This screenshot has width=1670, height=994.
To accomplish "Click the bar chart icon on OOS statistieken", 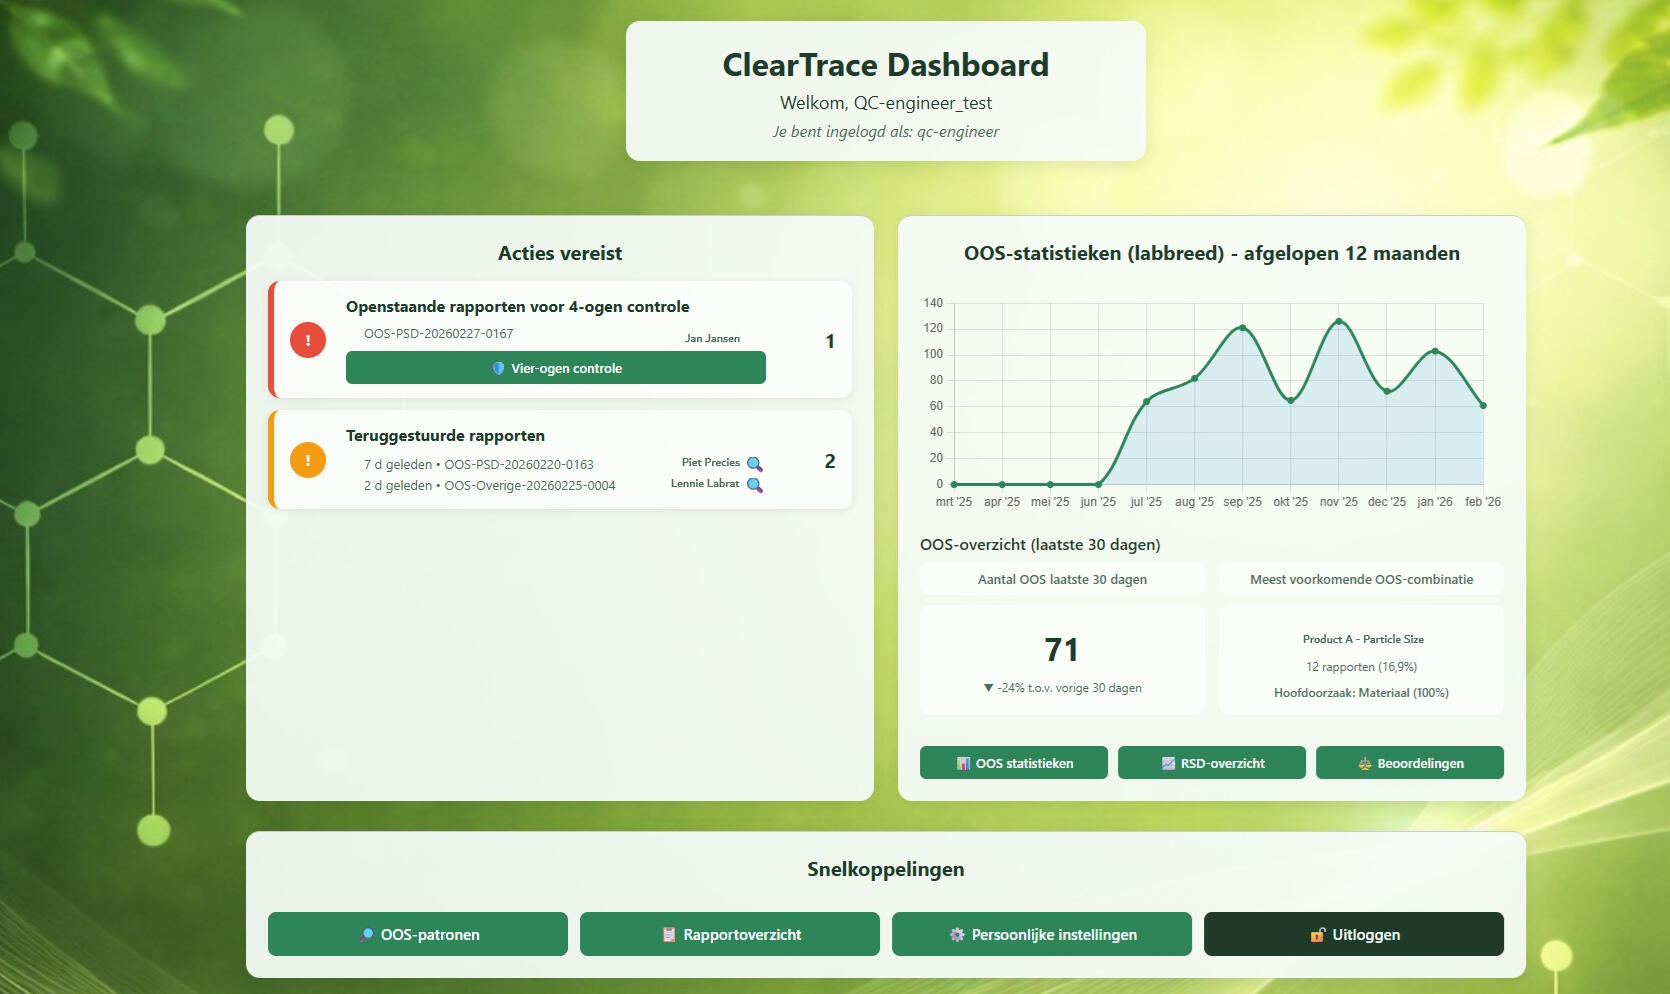I will pyautogui.click(x=963, y=763).
